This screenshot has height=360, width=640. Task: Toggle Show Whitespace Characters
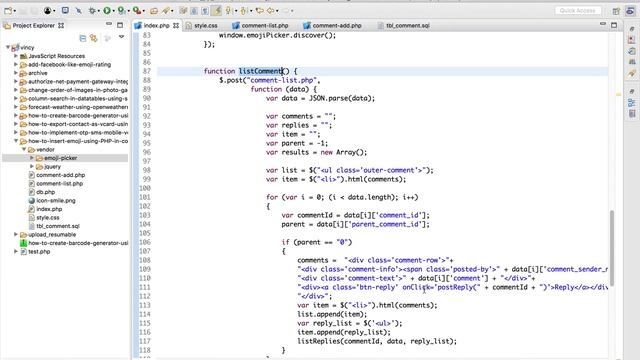point(205,11)
